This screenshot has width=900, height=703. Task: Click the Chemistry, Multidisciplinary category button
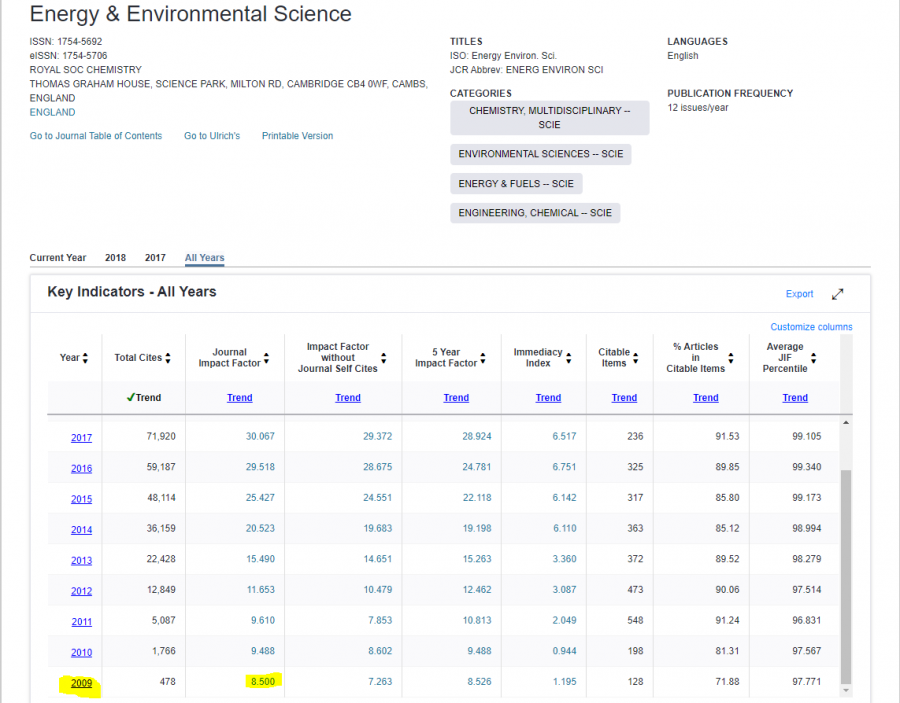549,118
